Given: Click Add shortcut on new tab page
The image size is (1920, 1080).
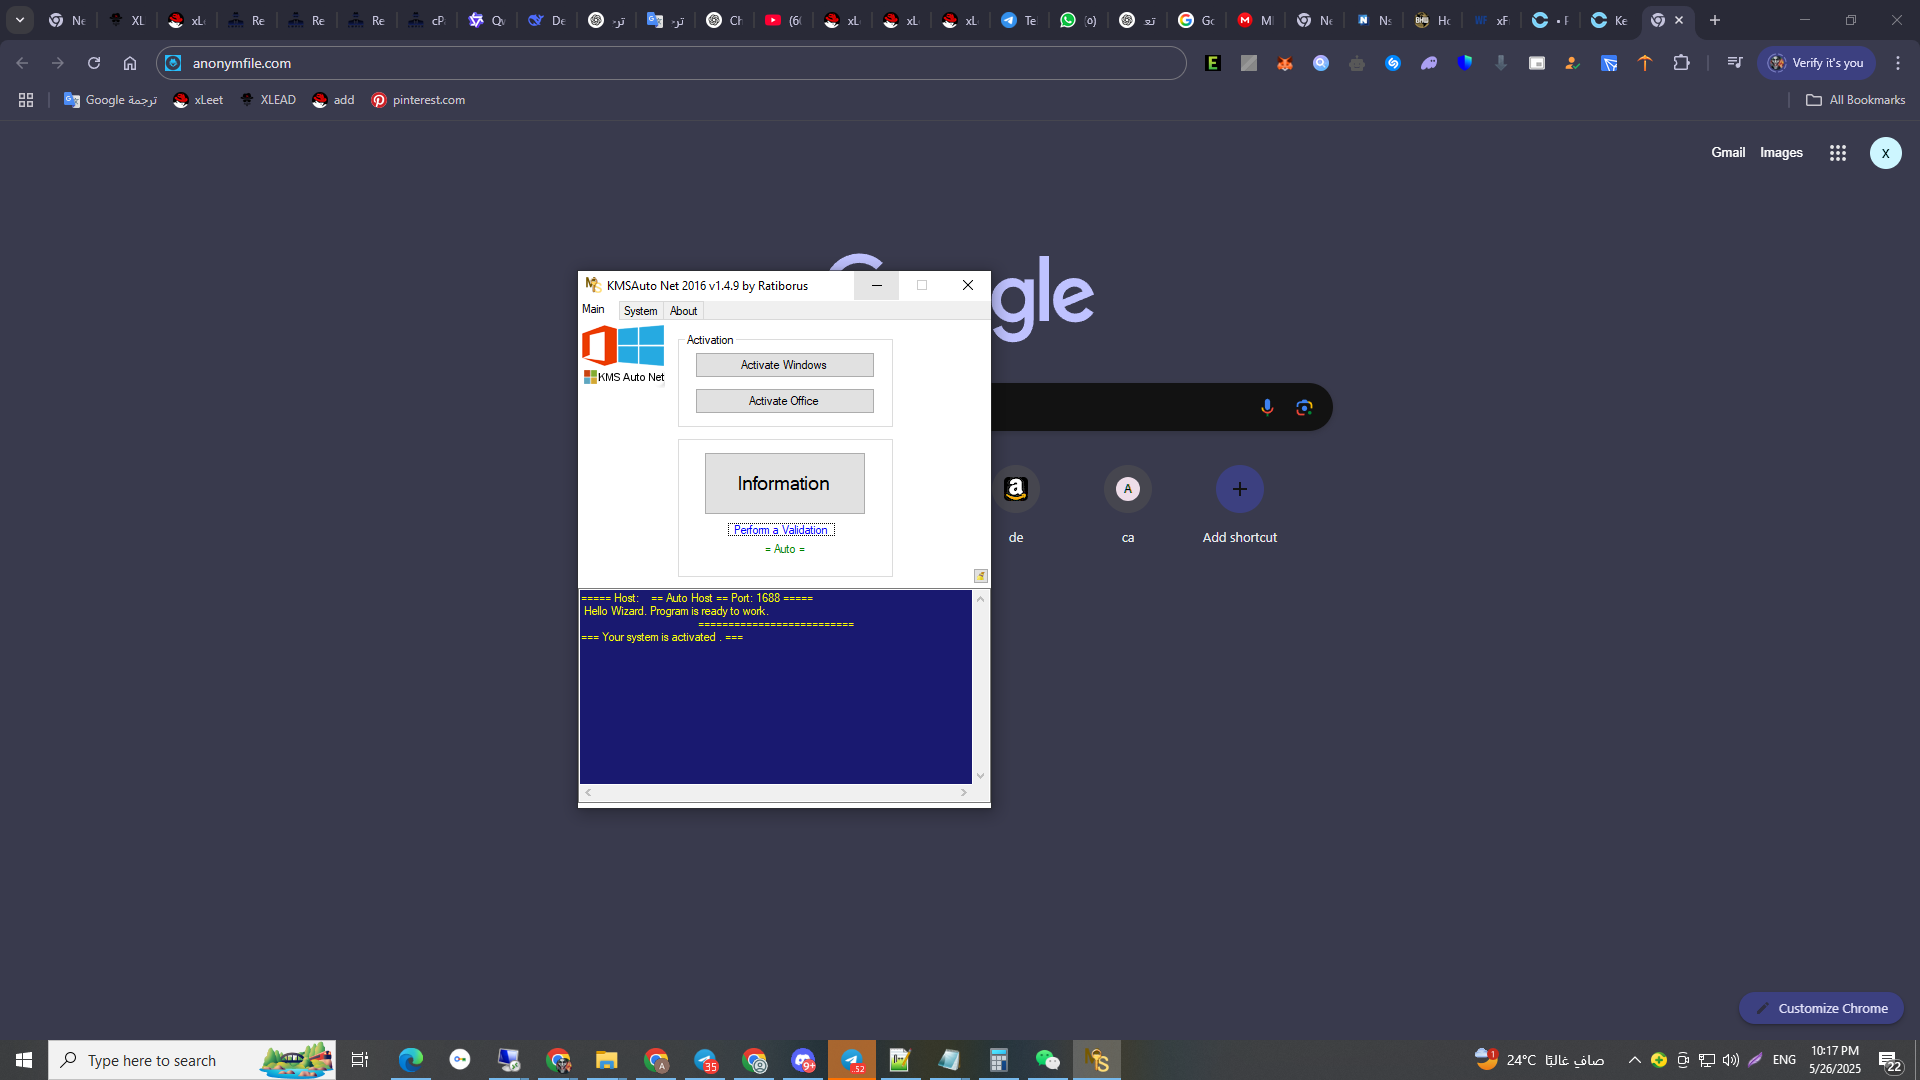Looking at the screenshot, I should [x=1240, y=504].
